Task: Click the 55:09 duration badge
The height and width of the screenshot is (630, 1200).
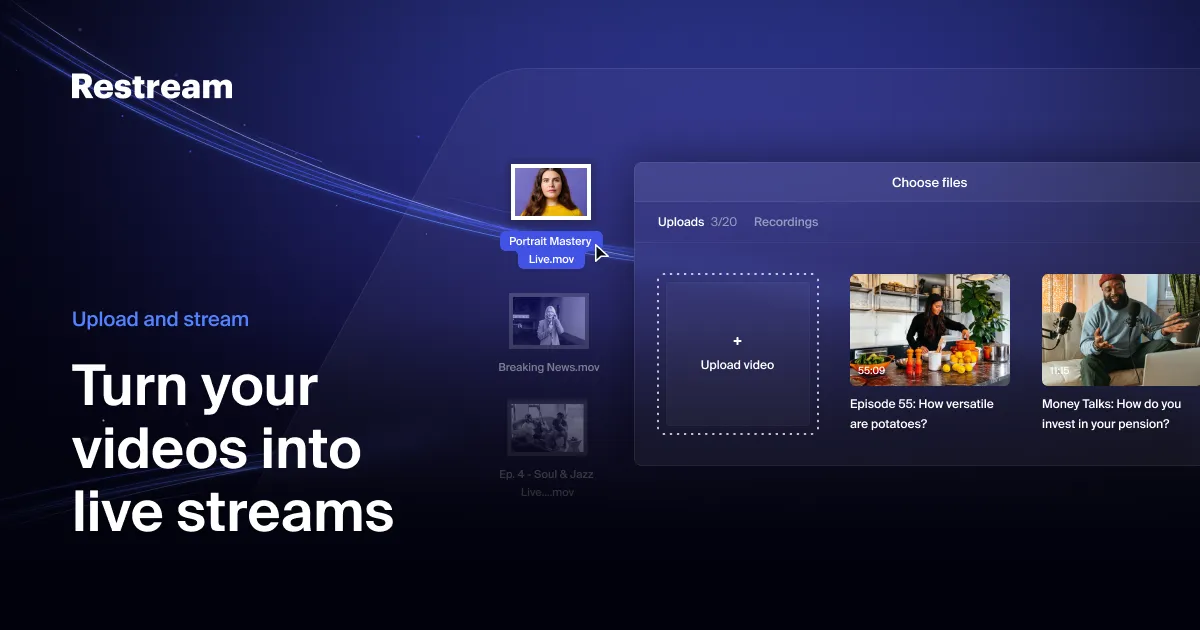Action: 871,371
